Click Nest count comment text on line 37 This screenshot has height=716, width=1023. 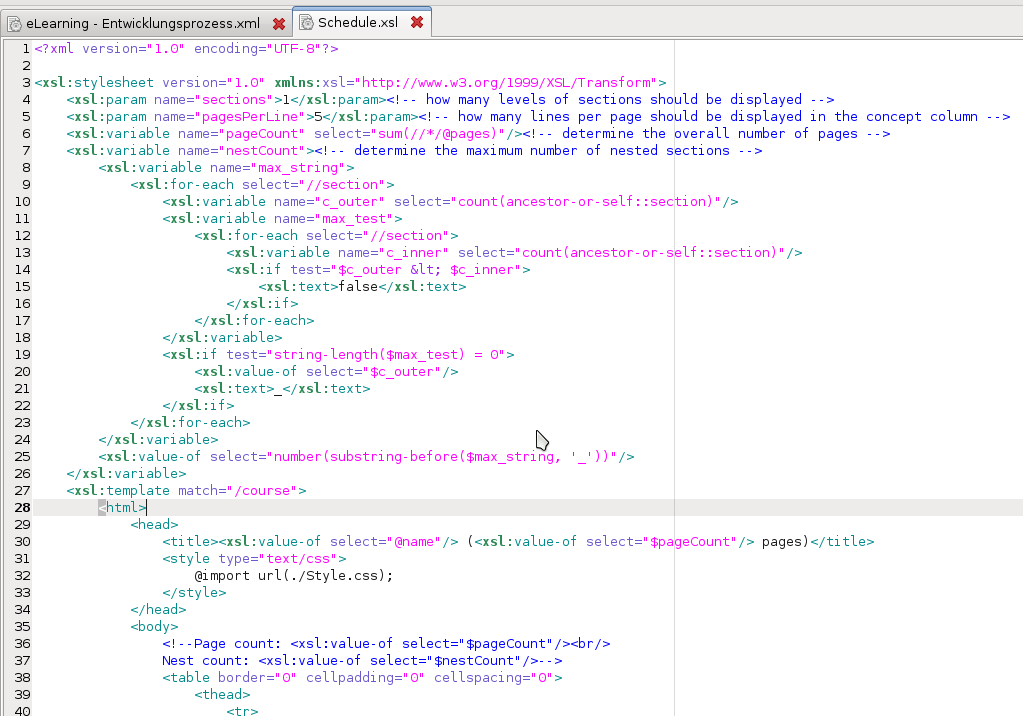[362, 660]
